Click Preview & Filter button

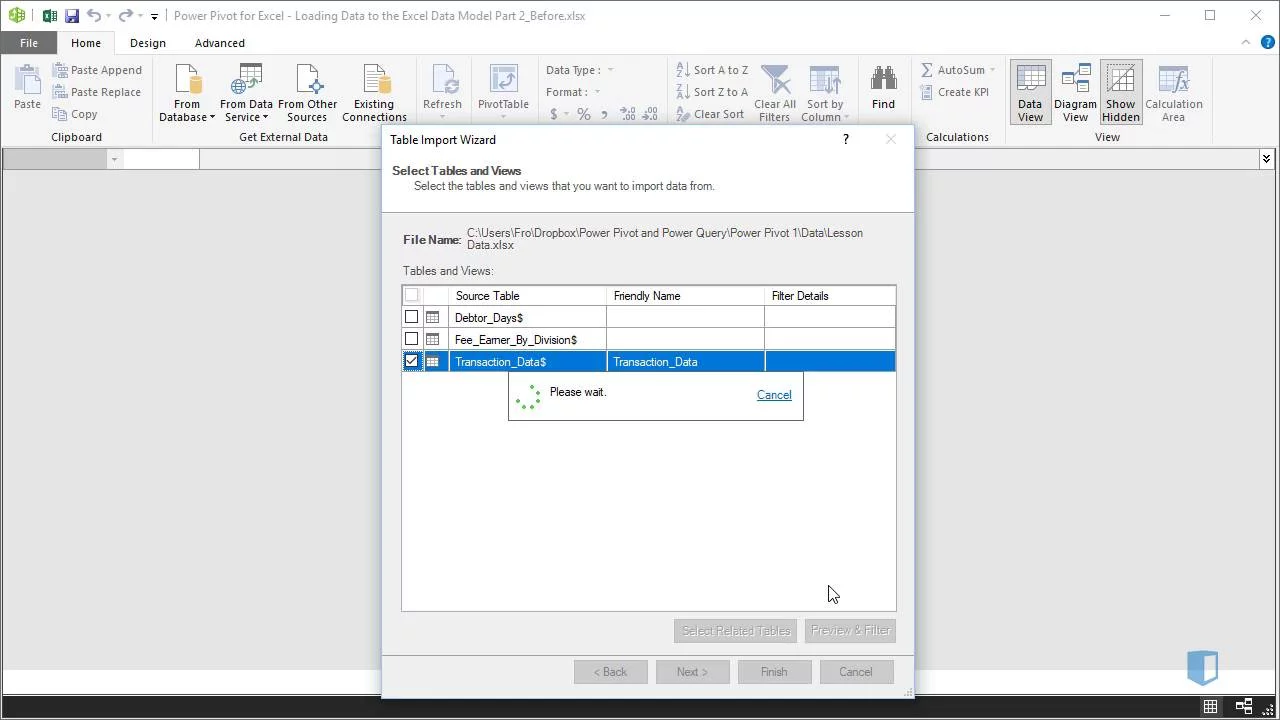(x=850, y=631)
